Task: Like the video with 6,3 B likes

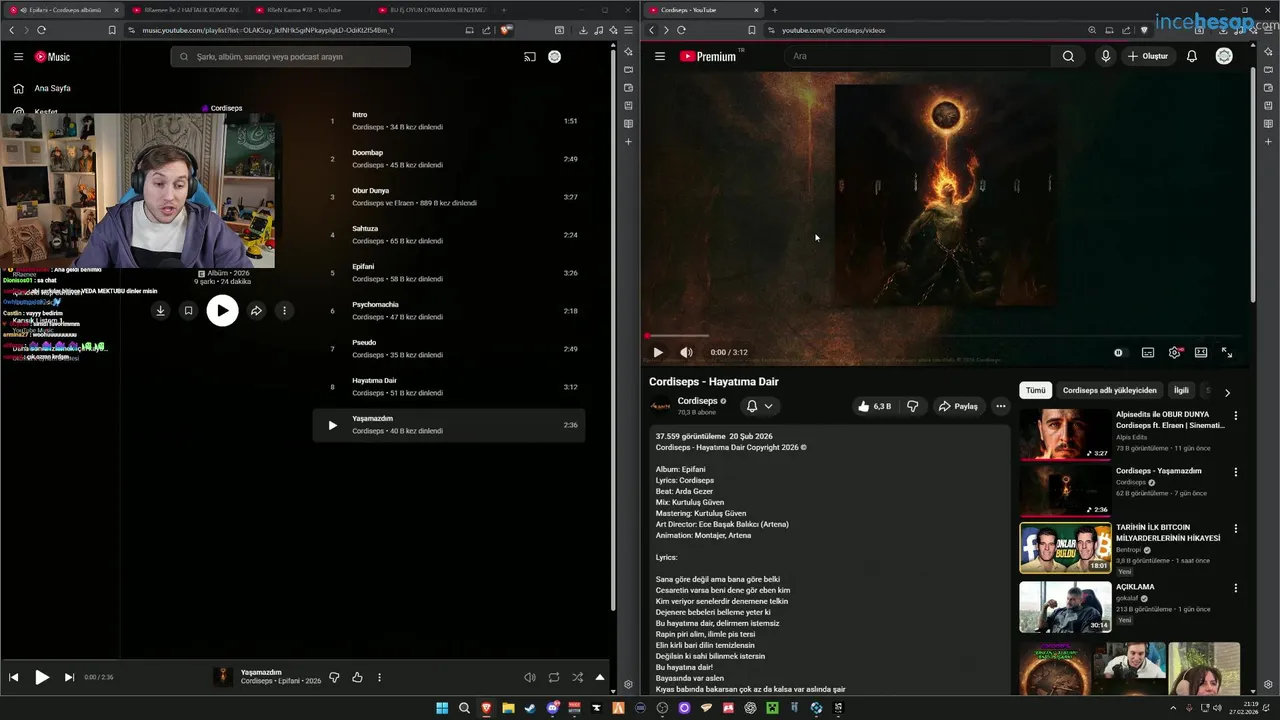Action: (874, 406)
